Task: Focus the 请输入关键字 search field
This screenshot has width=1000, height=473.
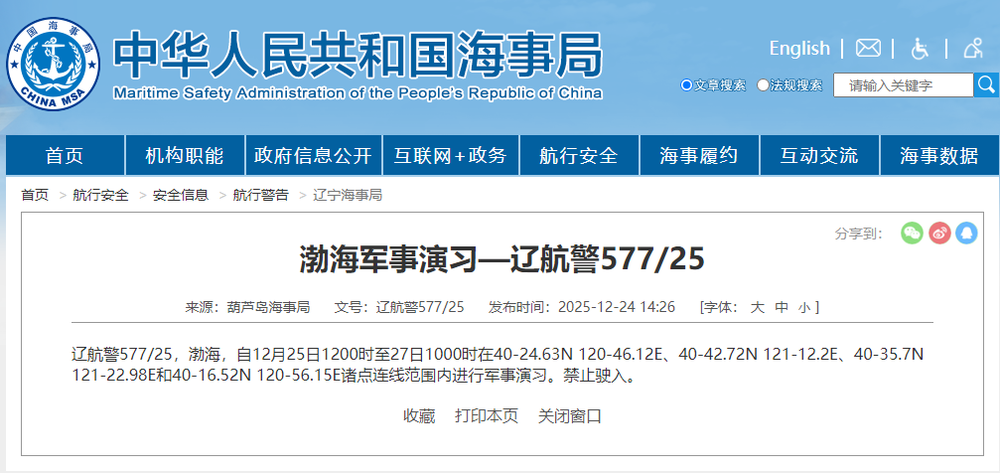Action: pyautogui.click(x=903, y=86)
